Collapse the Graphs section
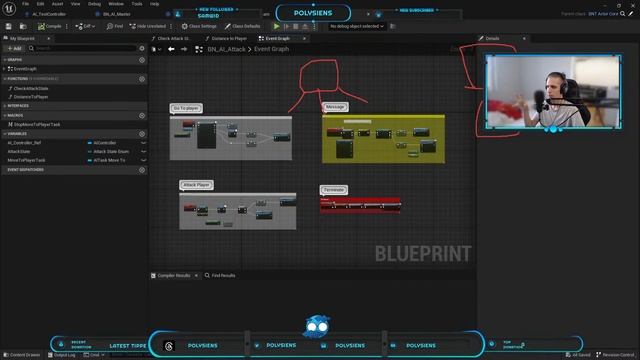 [x=5, y=60]
